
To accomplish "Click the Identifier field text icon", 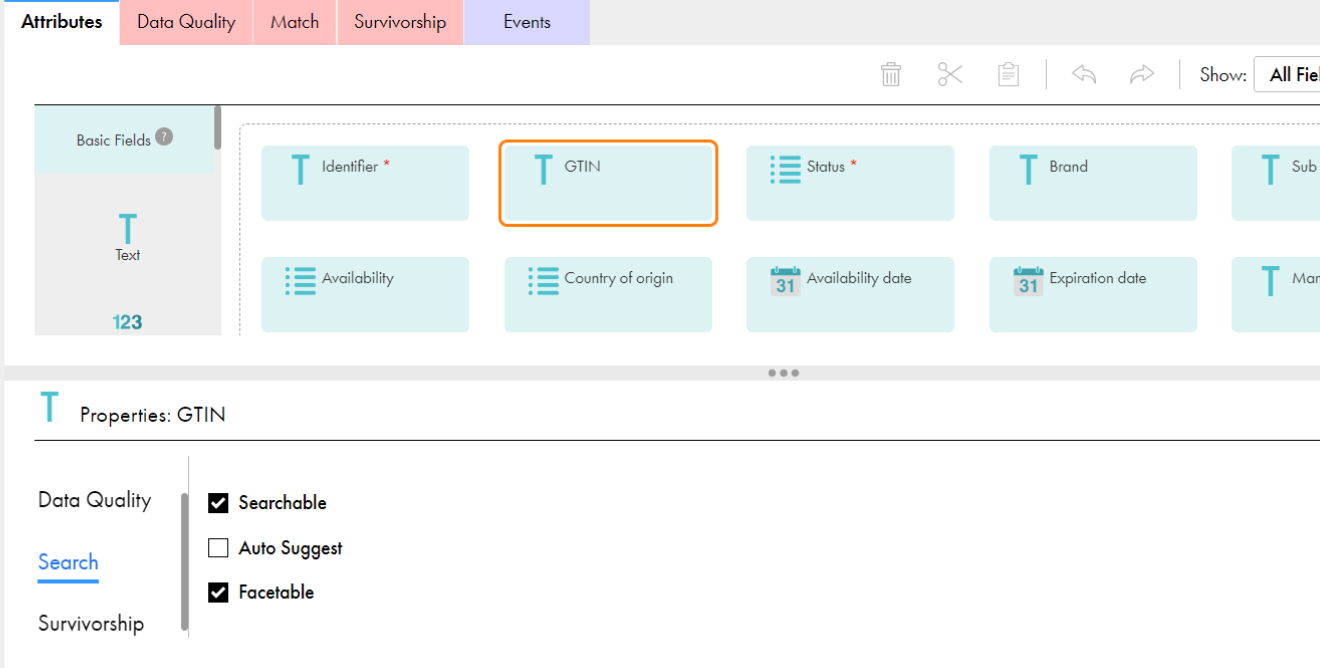I will 300,170.
